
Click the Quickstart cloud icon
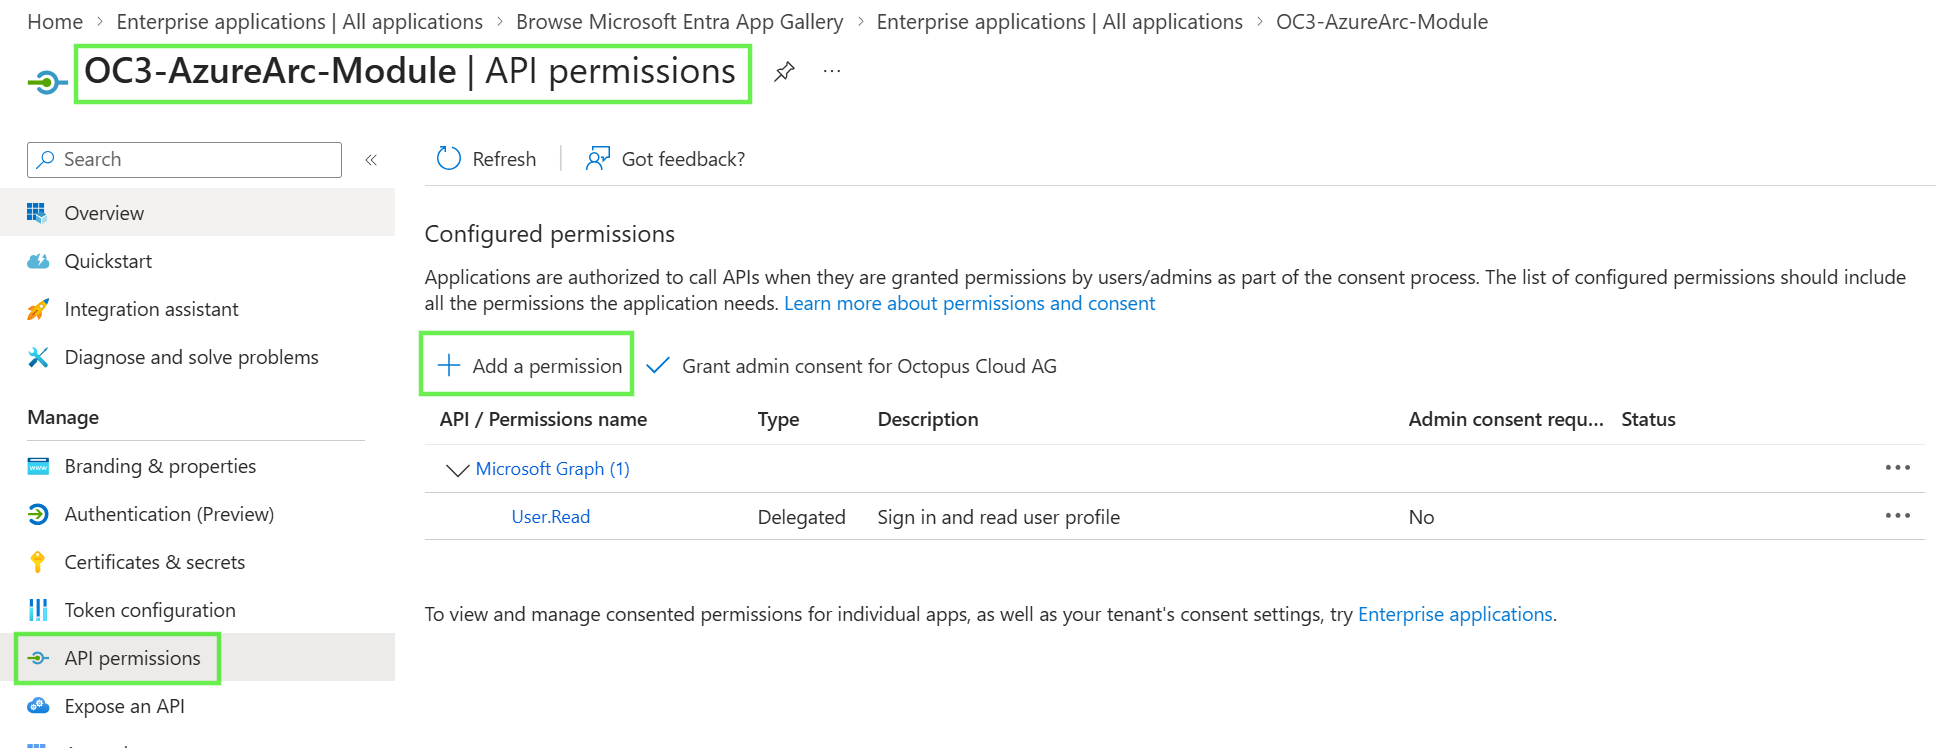coord(38,261)
